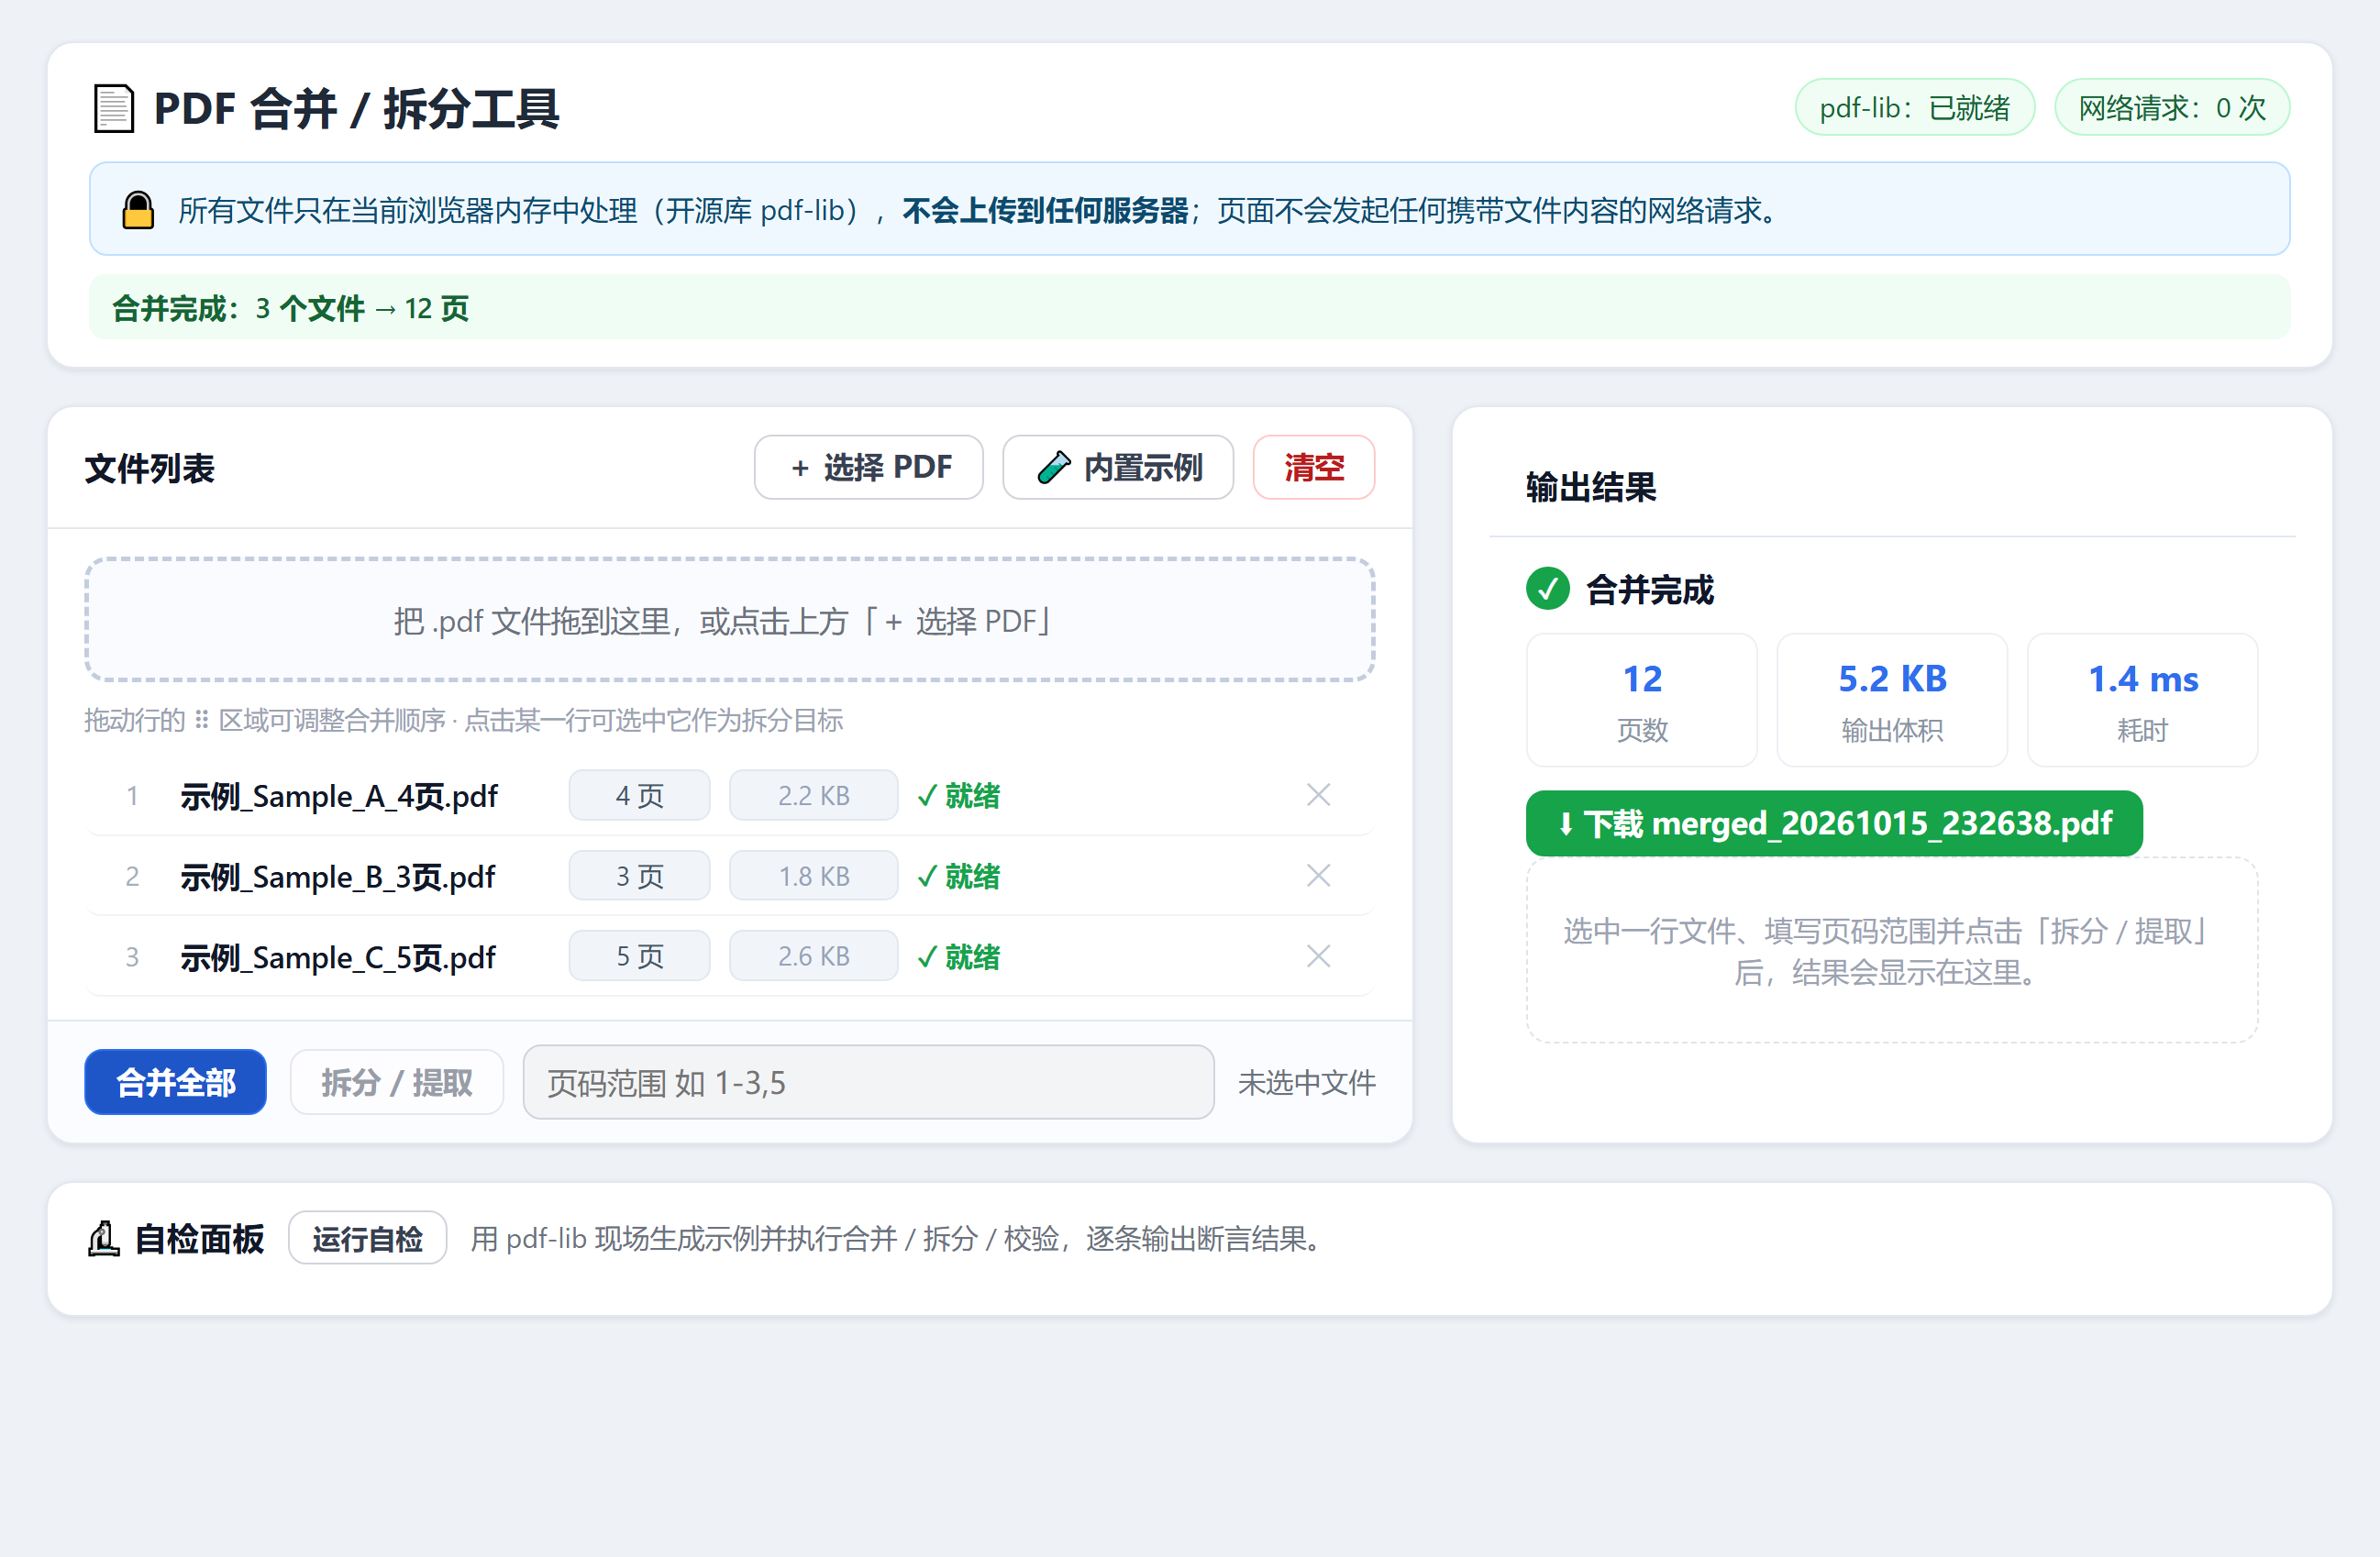2380x1557 pixels.
Task: Select the row 示例_Sample_A_4页.pdf
Action: tap(730, 795)
